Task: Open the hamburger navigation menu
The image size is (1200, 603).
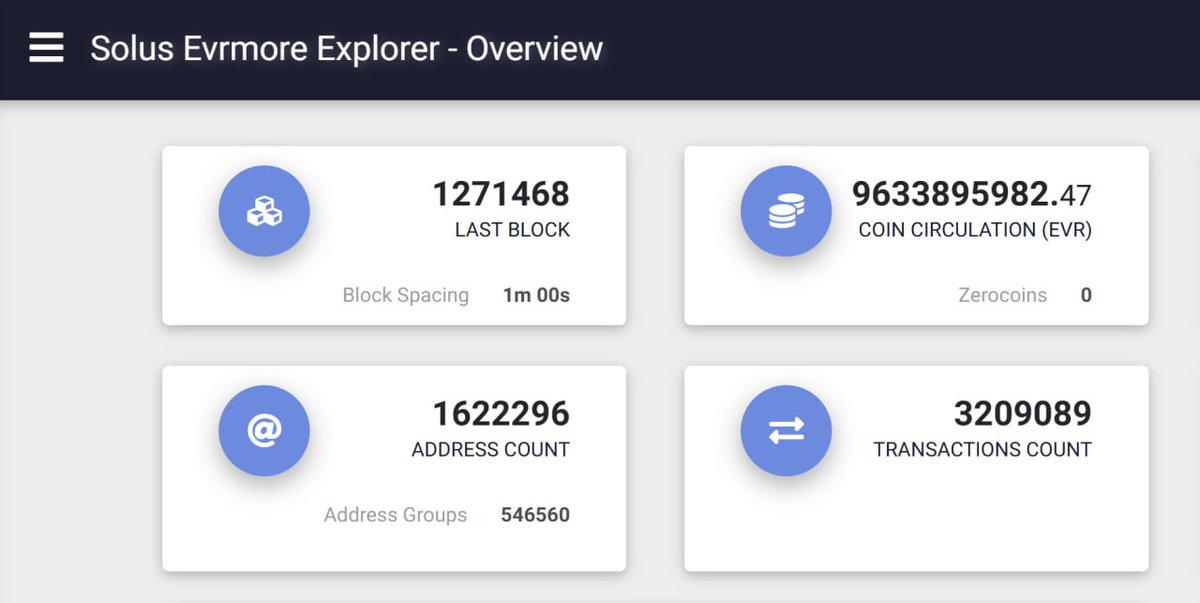Action: [x=45, y=49]
